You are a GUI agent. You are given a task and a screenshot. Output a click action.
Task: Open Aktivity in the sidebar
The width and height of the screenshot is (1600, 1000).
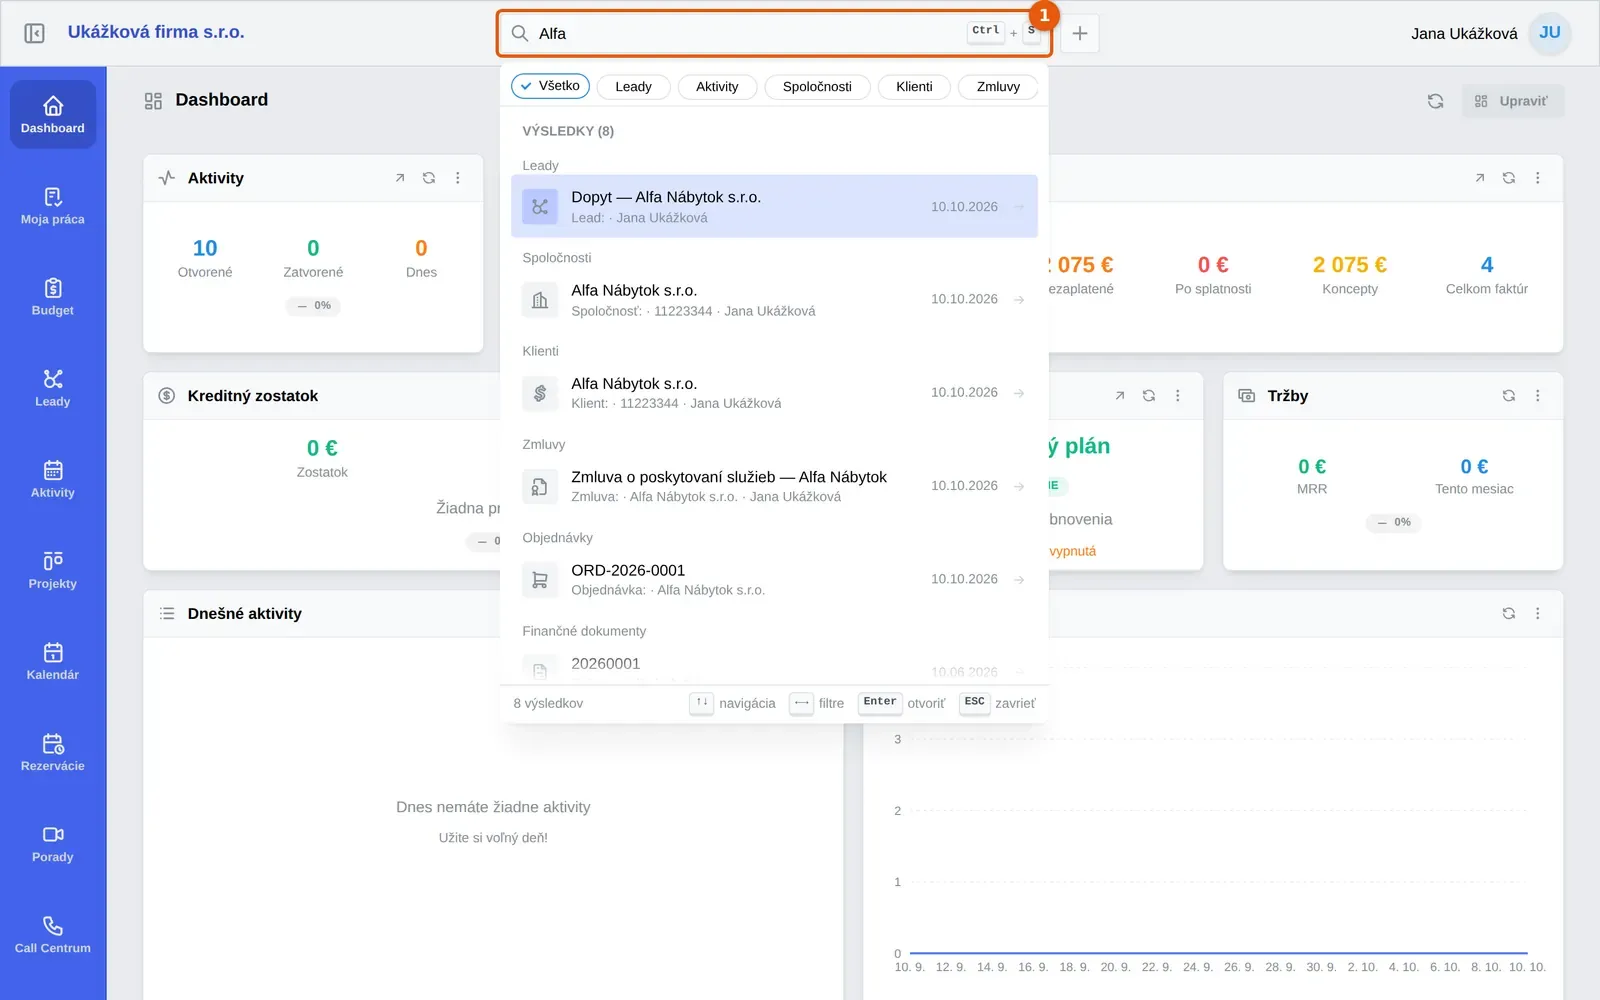point(53,479)
